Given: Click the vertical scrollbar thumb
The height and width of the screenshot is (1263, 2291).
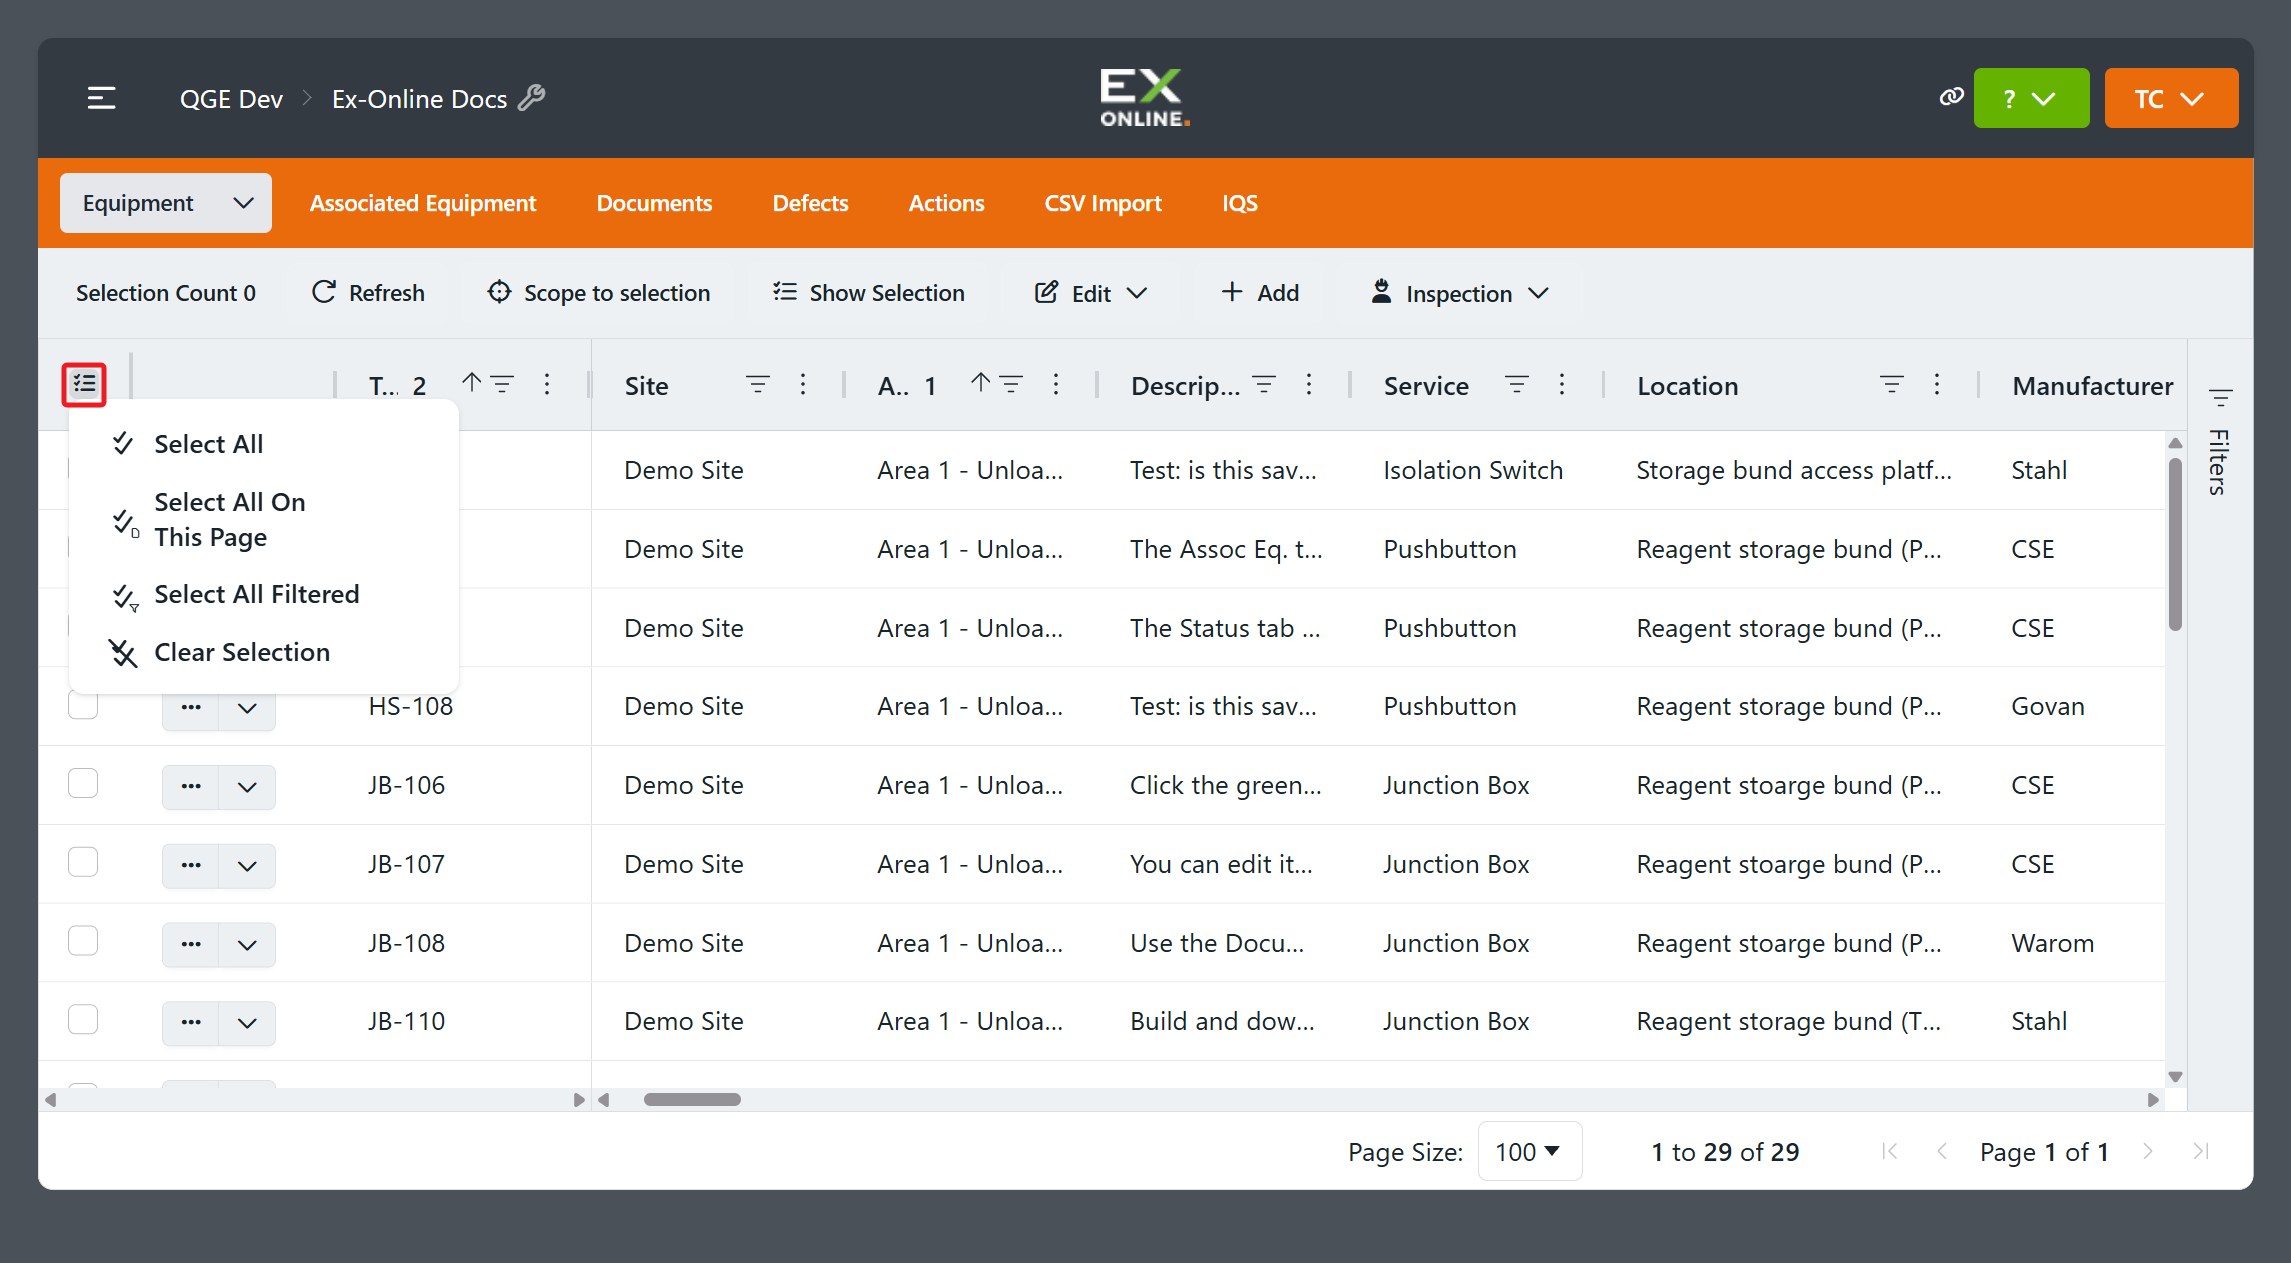Looking at the screenshot, I should (2175, 545).
